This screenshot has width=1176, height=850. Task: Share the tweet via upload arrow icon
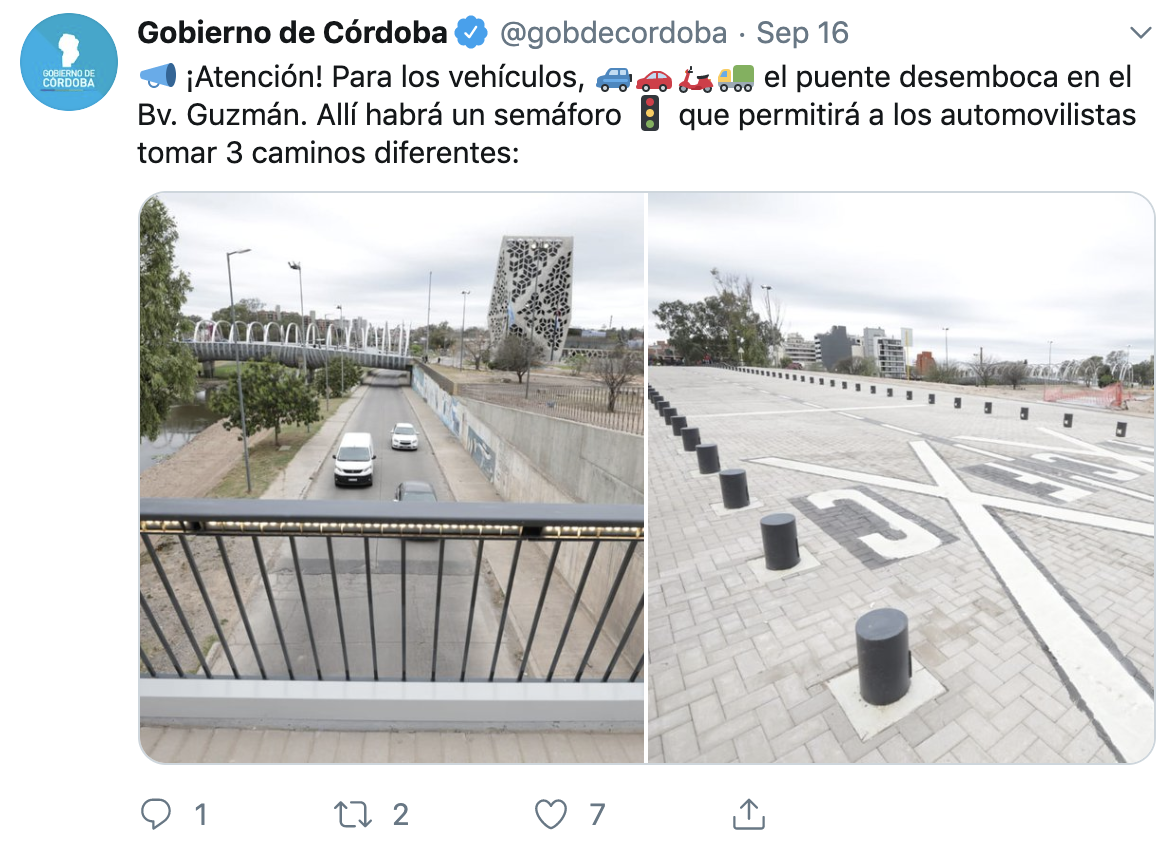point(748,814)
